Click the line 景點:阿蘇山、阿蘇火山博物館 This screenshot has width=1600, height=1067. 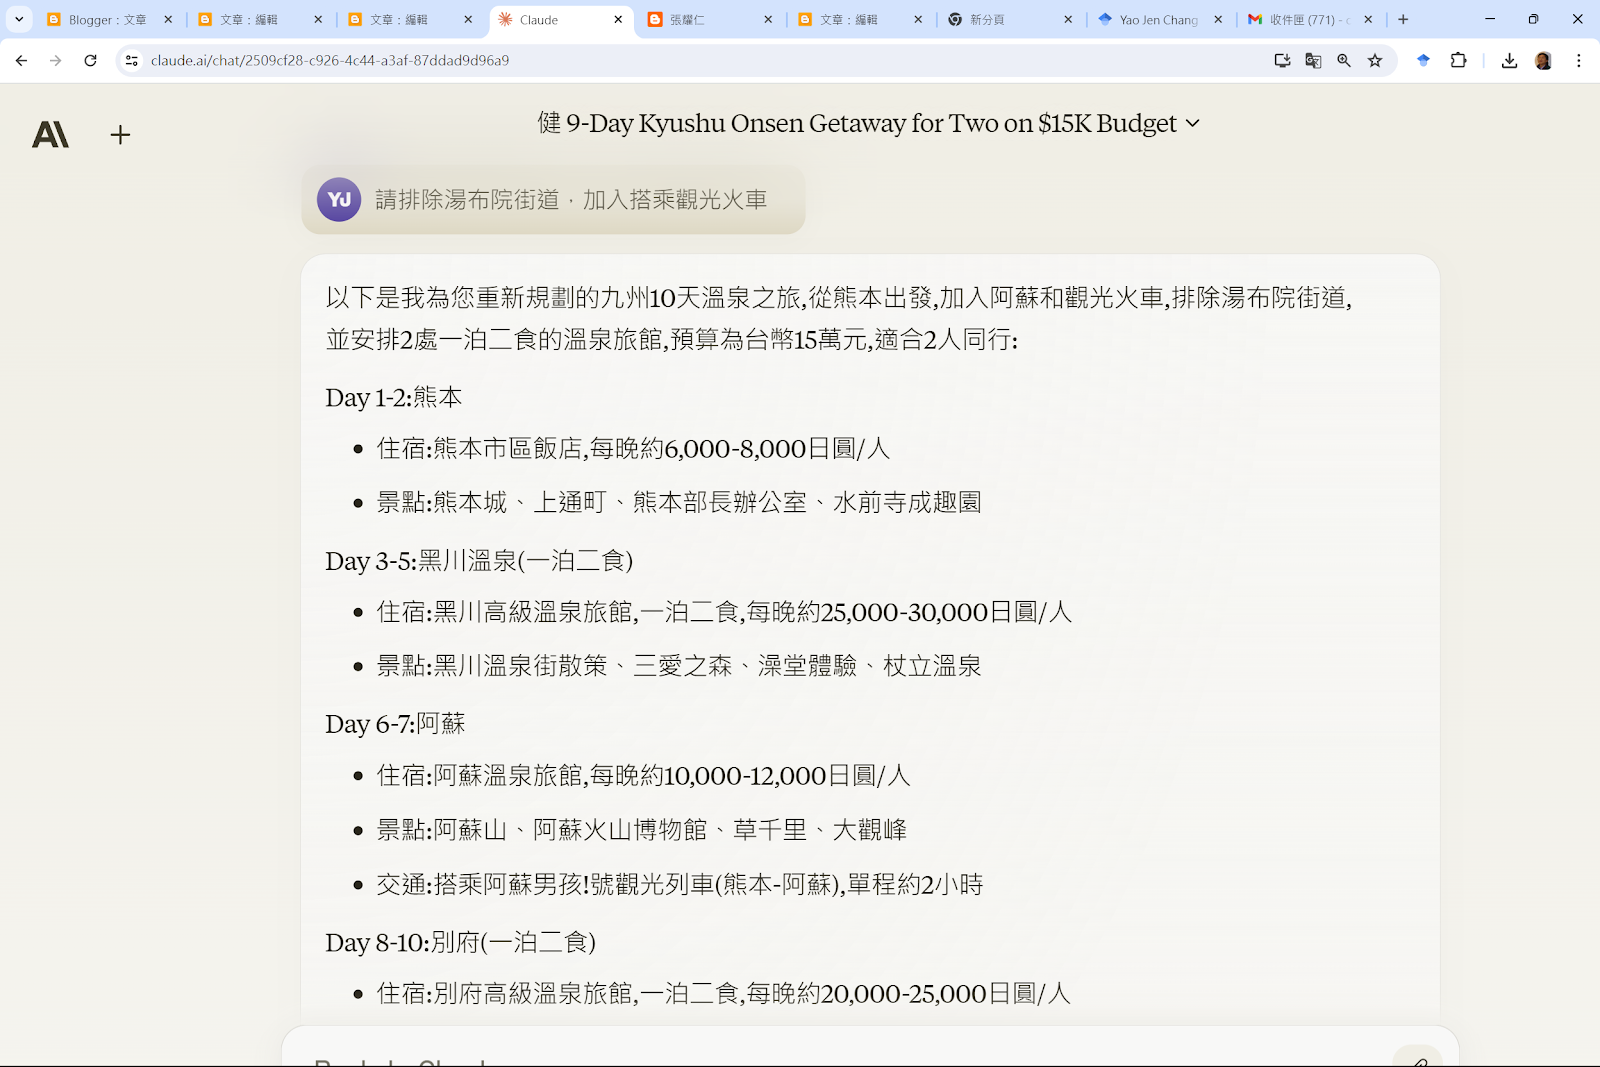642,830
